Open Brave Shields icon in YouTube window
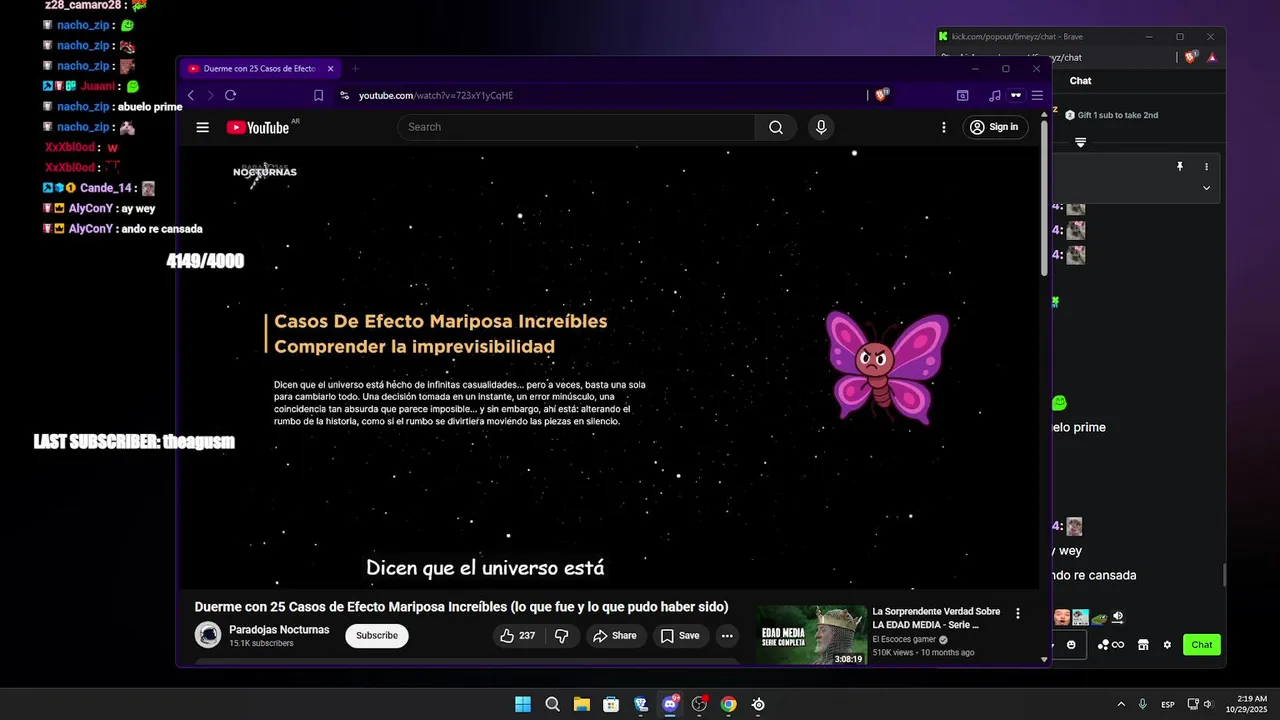1280x720 pixels. point(881,95)
